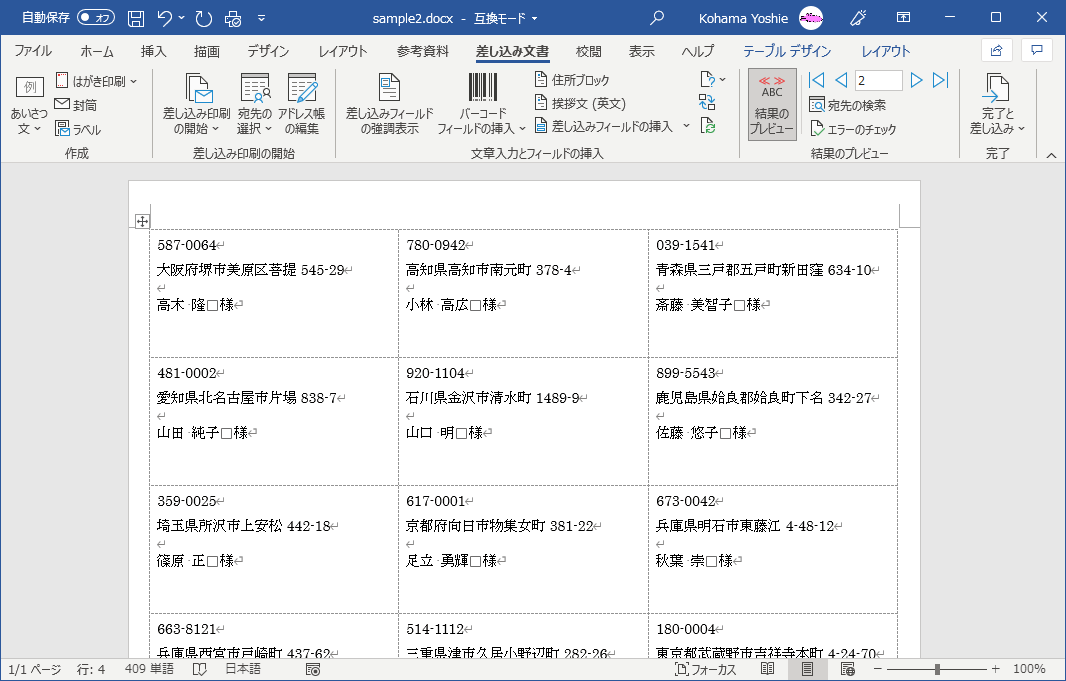Click the table move handle
The height and width of the screenshot is (681, 1066).
141,221
